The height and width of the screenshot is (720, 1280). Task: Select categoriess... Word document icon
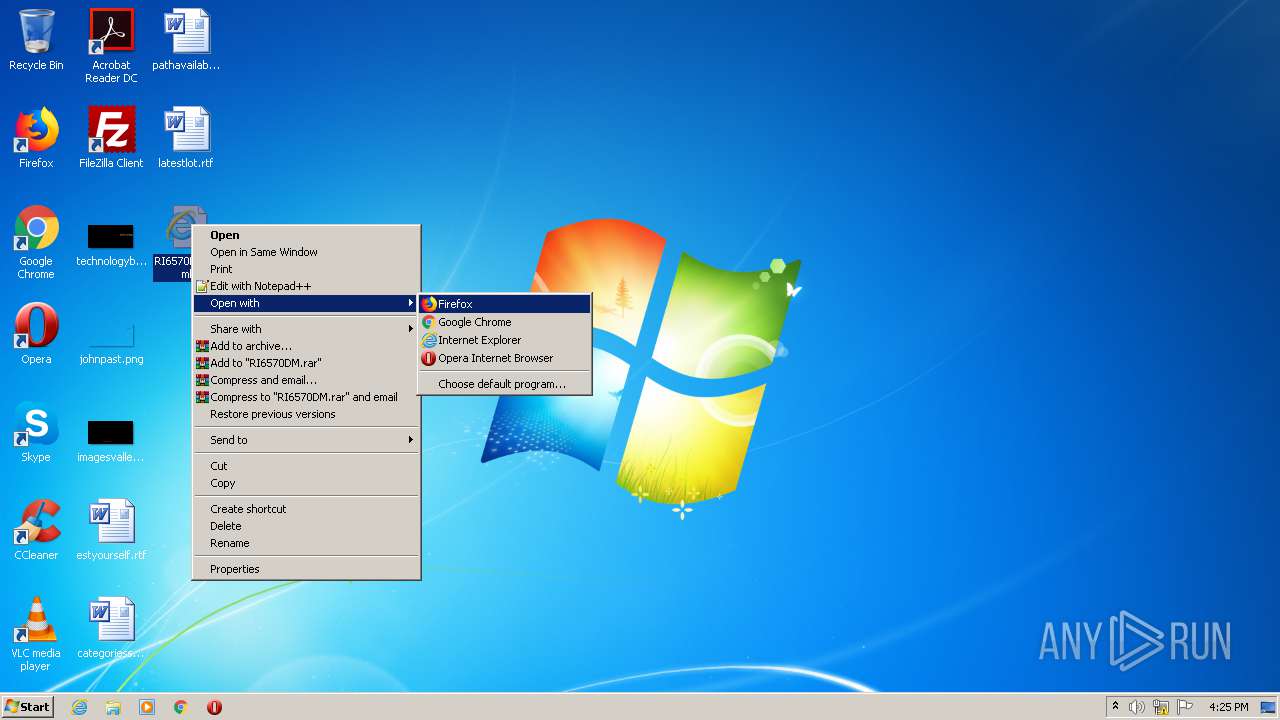[111, 628]
